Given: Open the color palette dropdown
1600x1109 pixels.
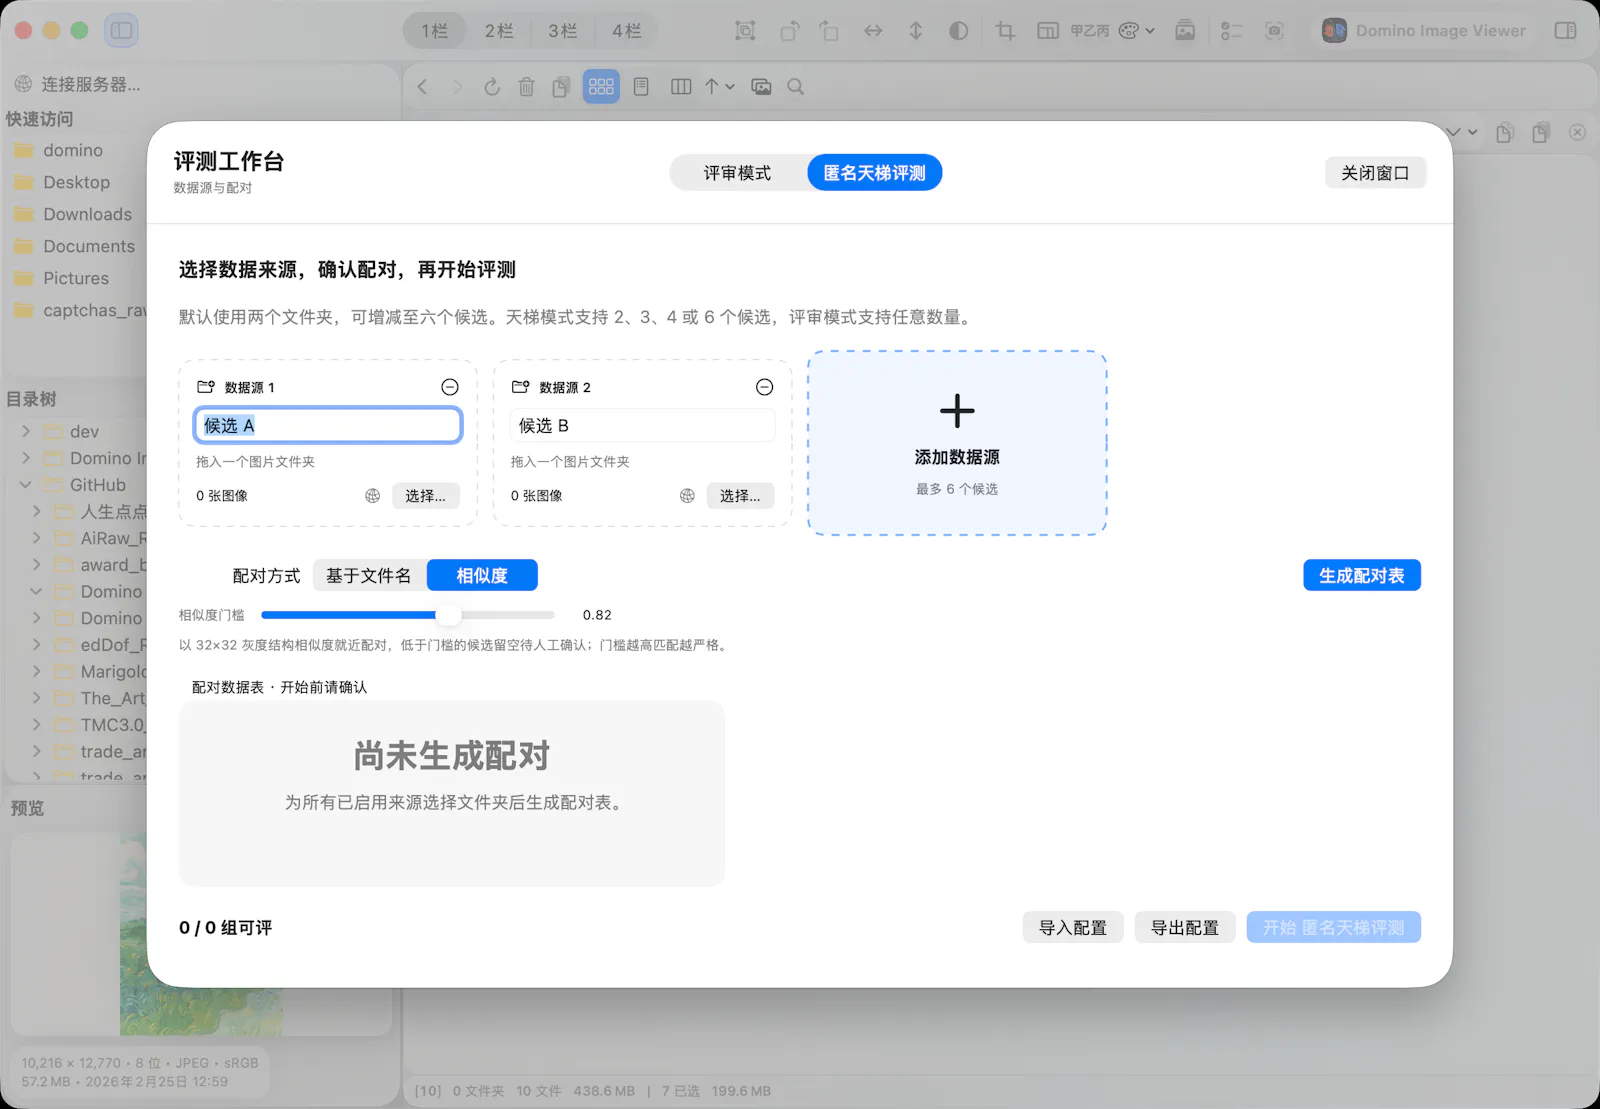Looking at the screenshot, I should point(1136,31).
